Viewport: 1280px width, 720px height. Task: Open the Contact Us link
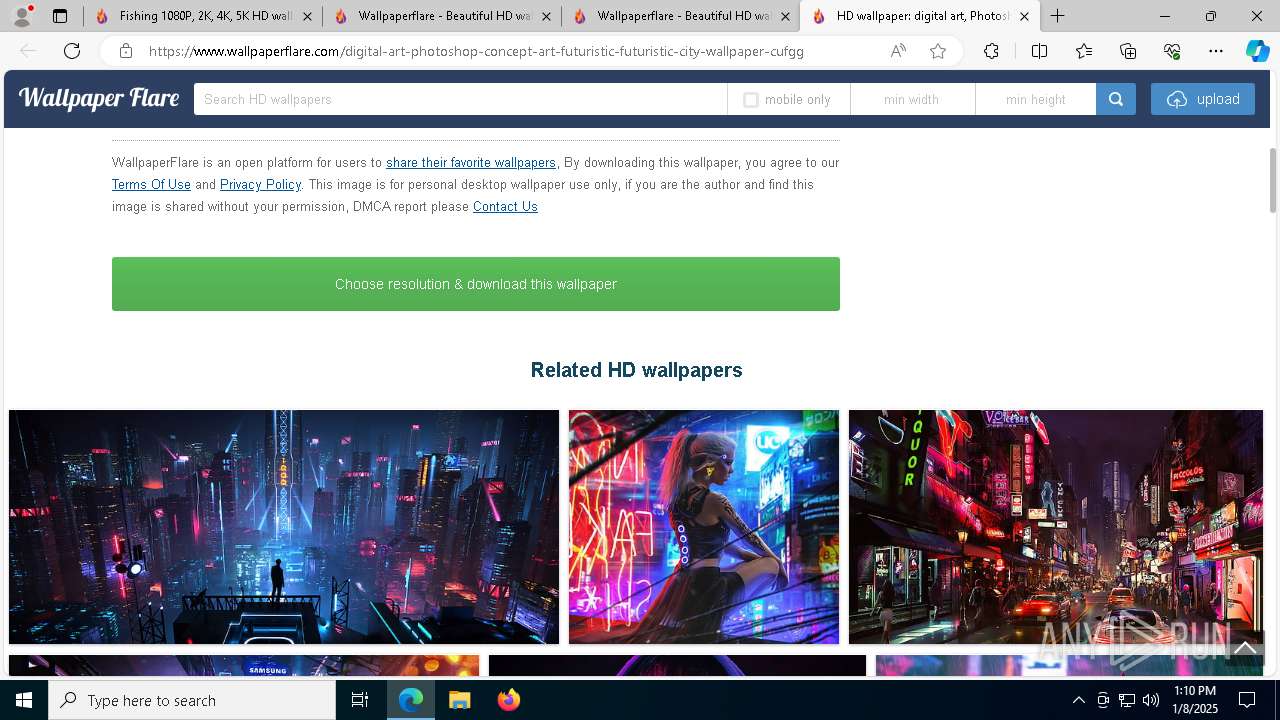505,206
